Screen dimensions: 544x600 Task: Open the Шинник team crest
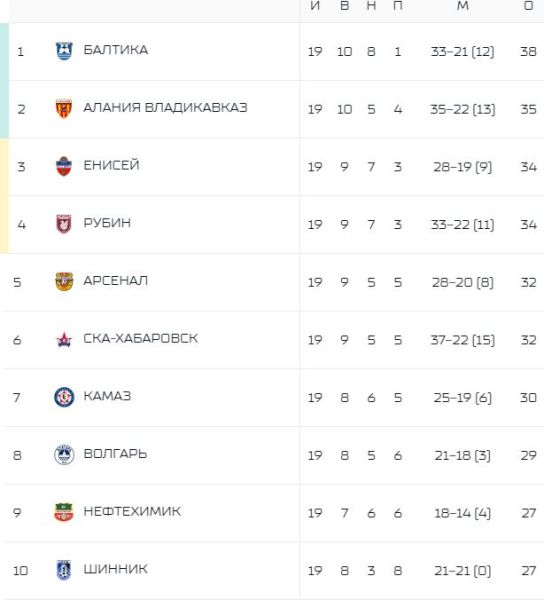pyautogui.click(x=64, y=570)
